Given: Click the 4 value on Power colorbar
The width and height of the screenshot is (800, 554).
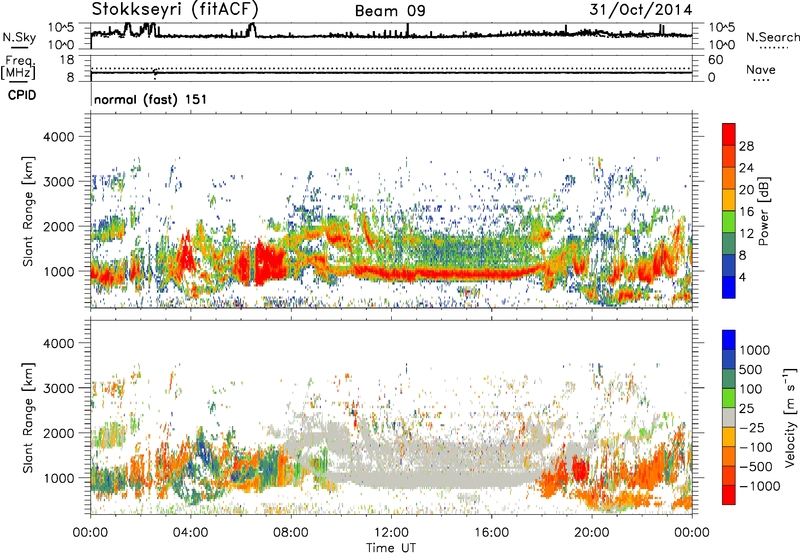Looking at the screenshot, I should pyautogui.click(x=743, y=277).
